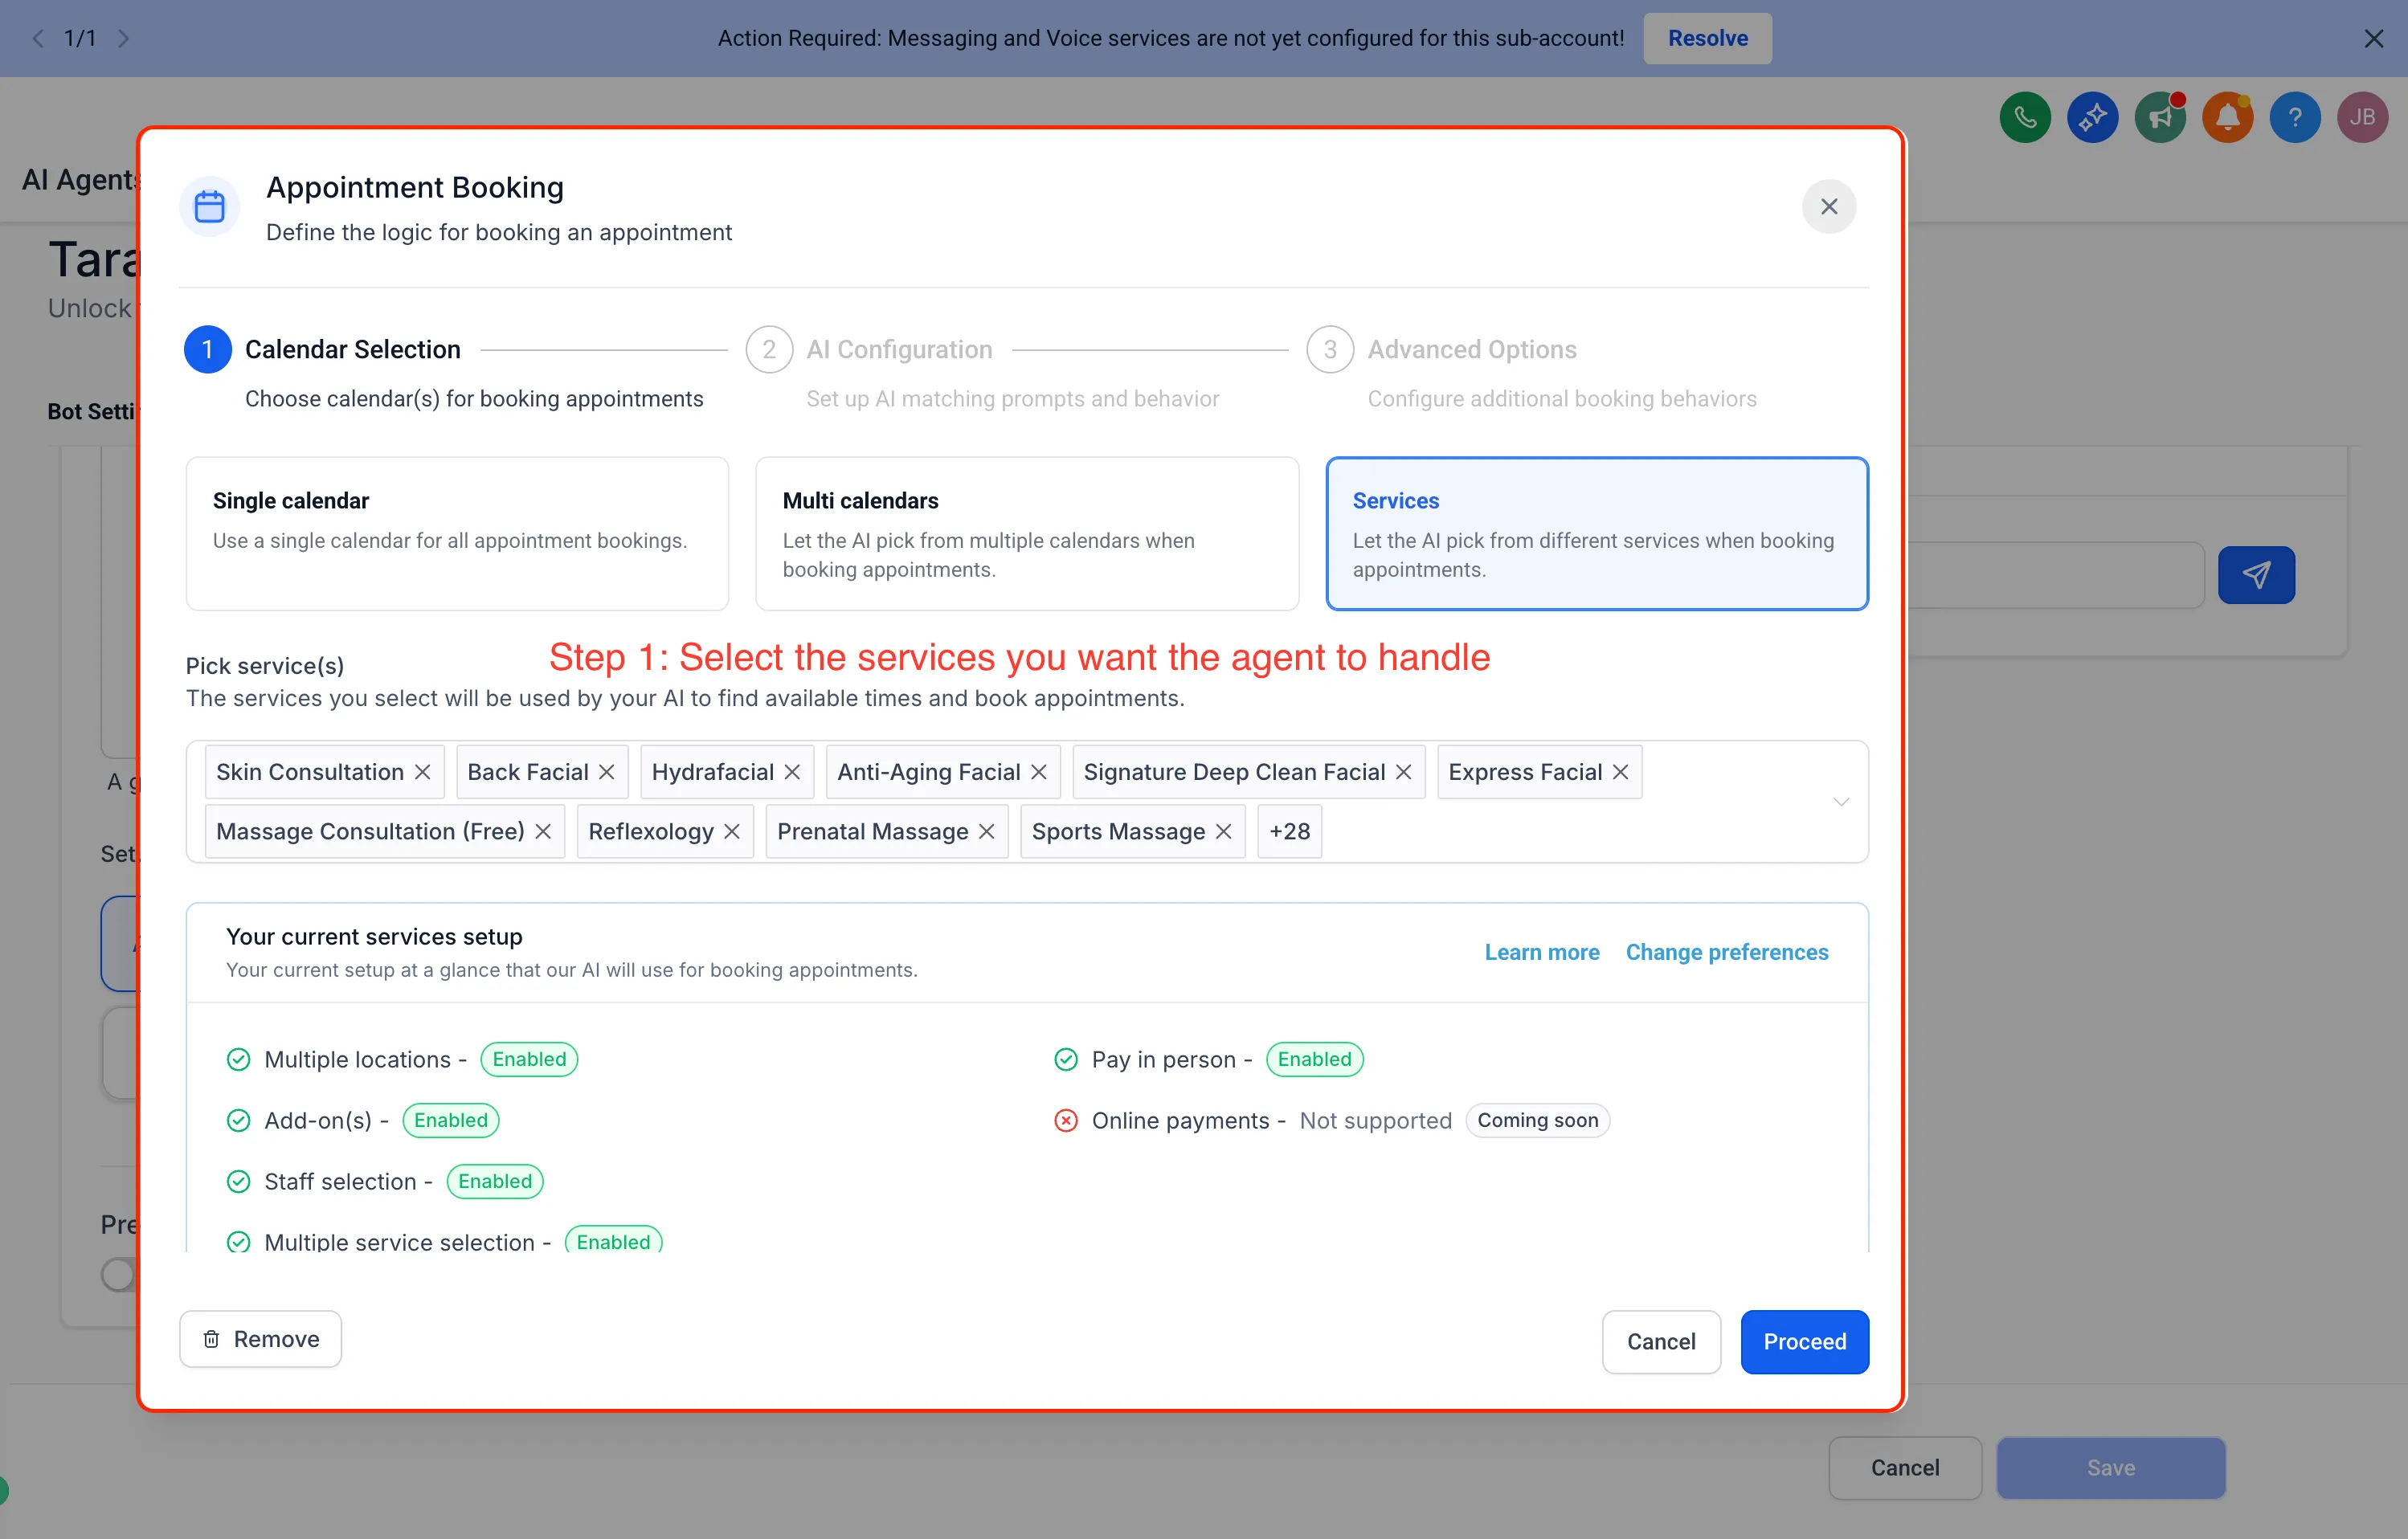The image size is (2408, 1539).
Task: Open the announcements megaphone icon
Action: (x=2160, y=117)
